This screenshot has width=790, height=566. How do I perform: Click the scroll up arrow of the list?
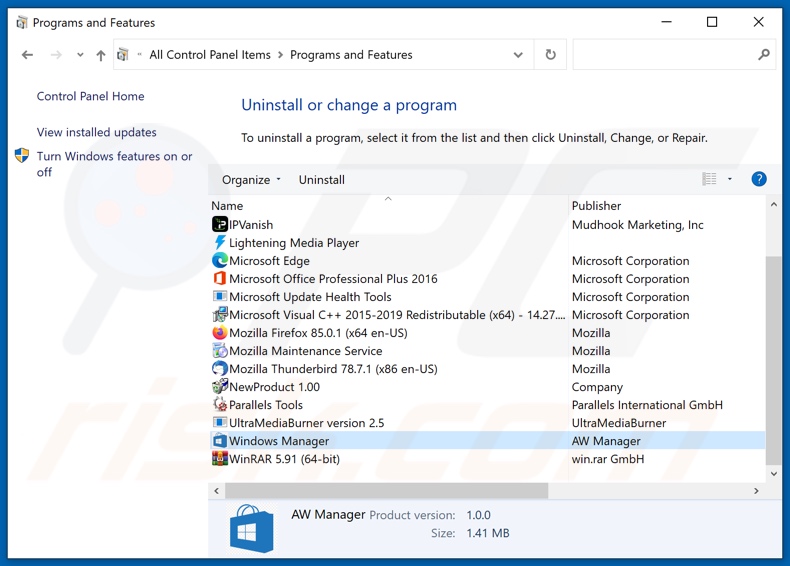click(x=773, y=205)
